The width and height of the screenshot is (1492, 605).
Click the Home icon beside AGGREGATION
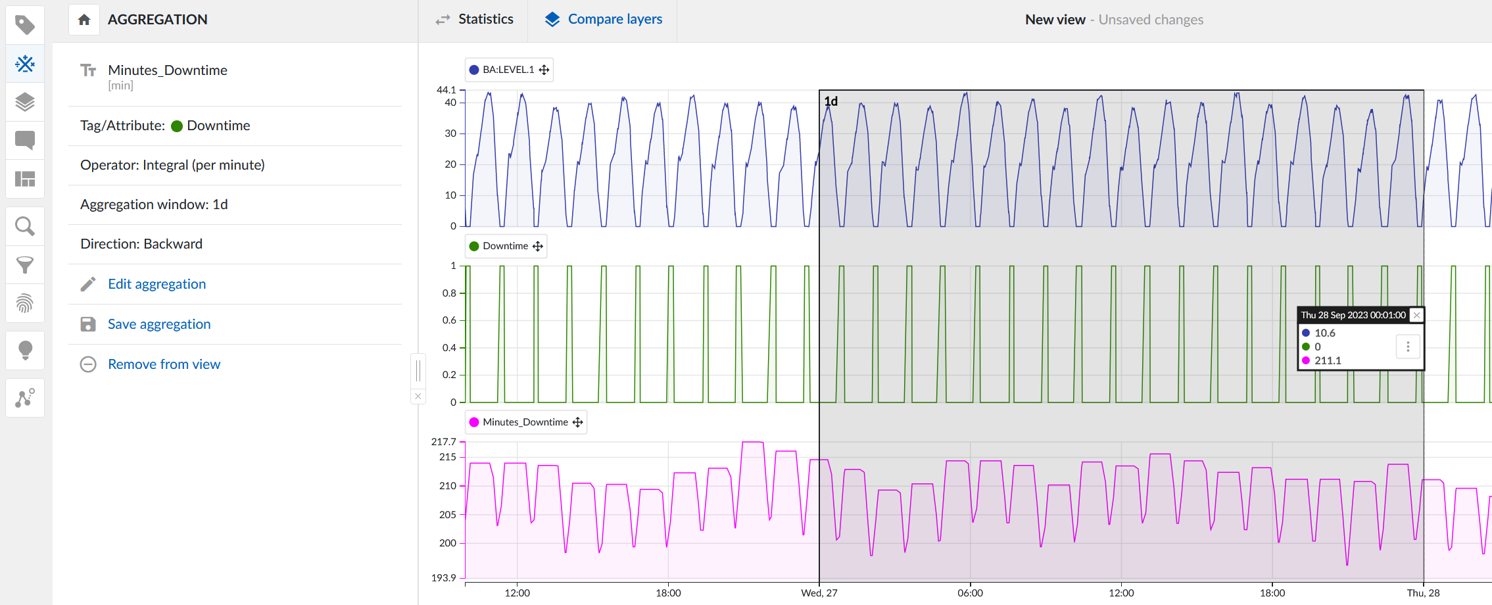[84, 19]
